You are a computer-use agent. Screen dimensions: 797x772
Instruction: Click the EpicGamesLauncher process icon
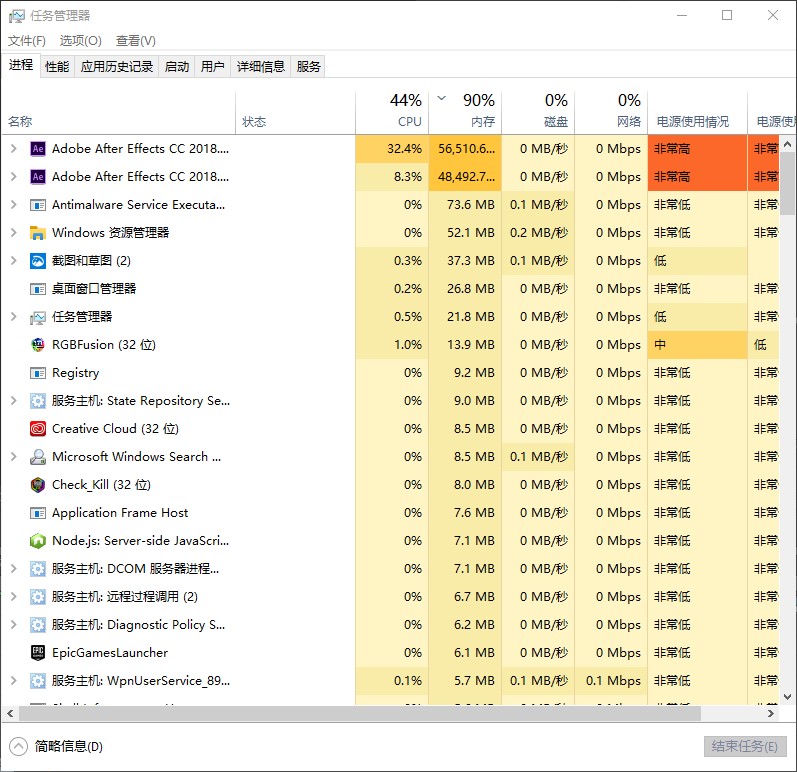point(38,653)
